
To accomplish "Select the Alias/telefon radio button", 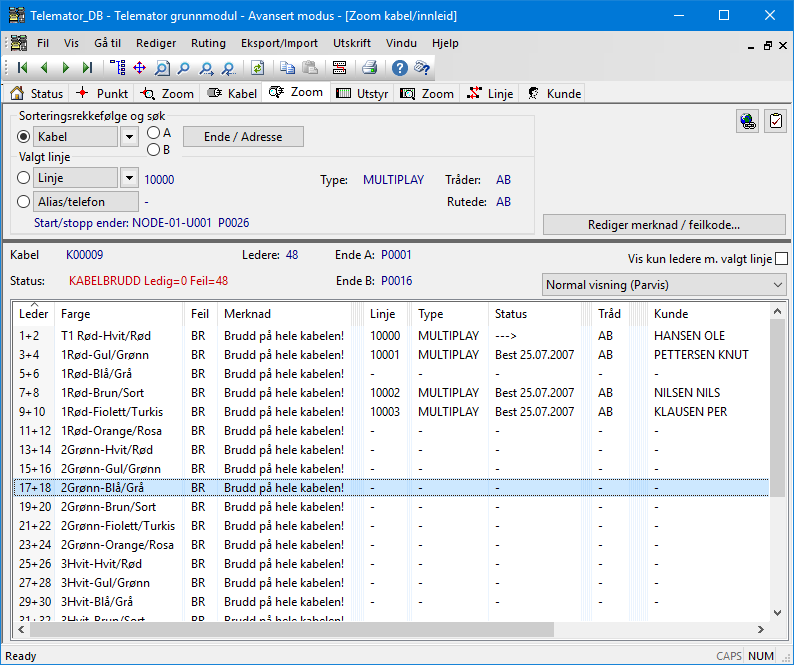I will [23, 202].
